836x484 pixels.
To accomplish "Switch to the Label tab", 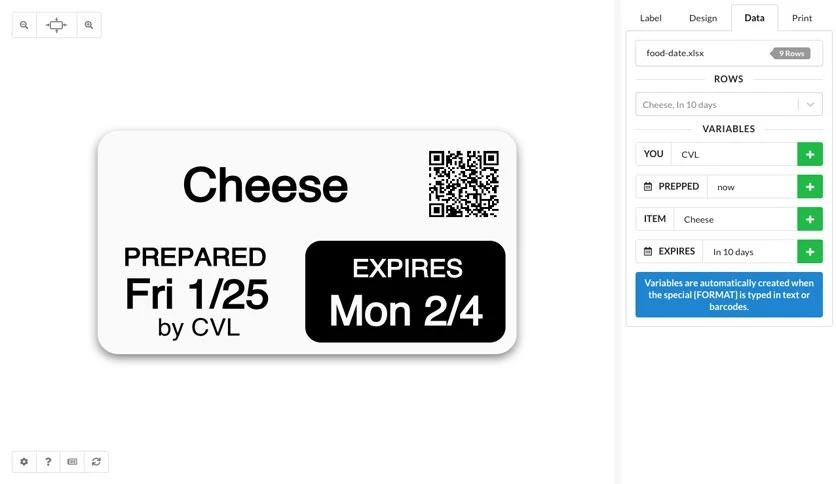I will click(650, 18).
